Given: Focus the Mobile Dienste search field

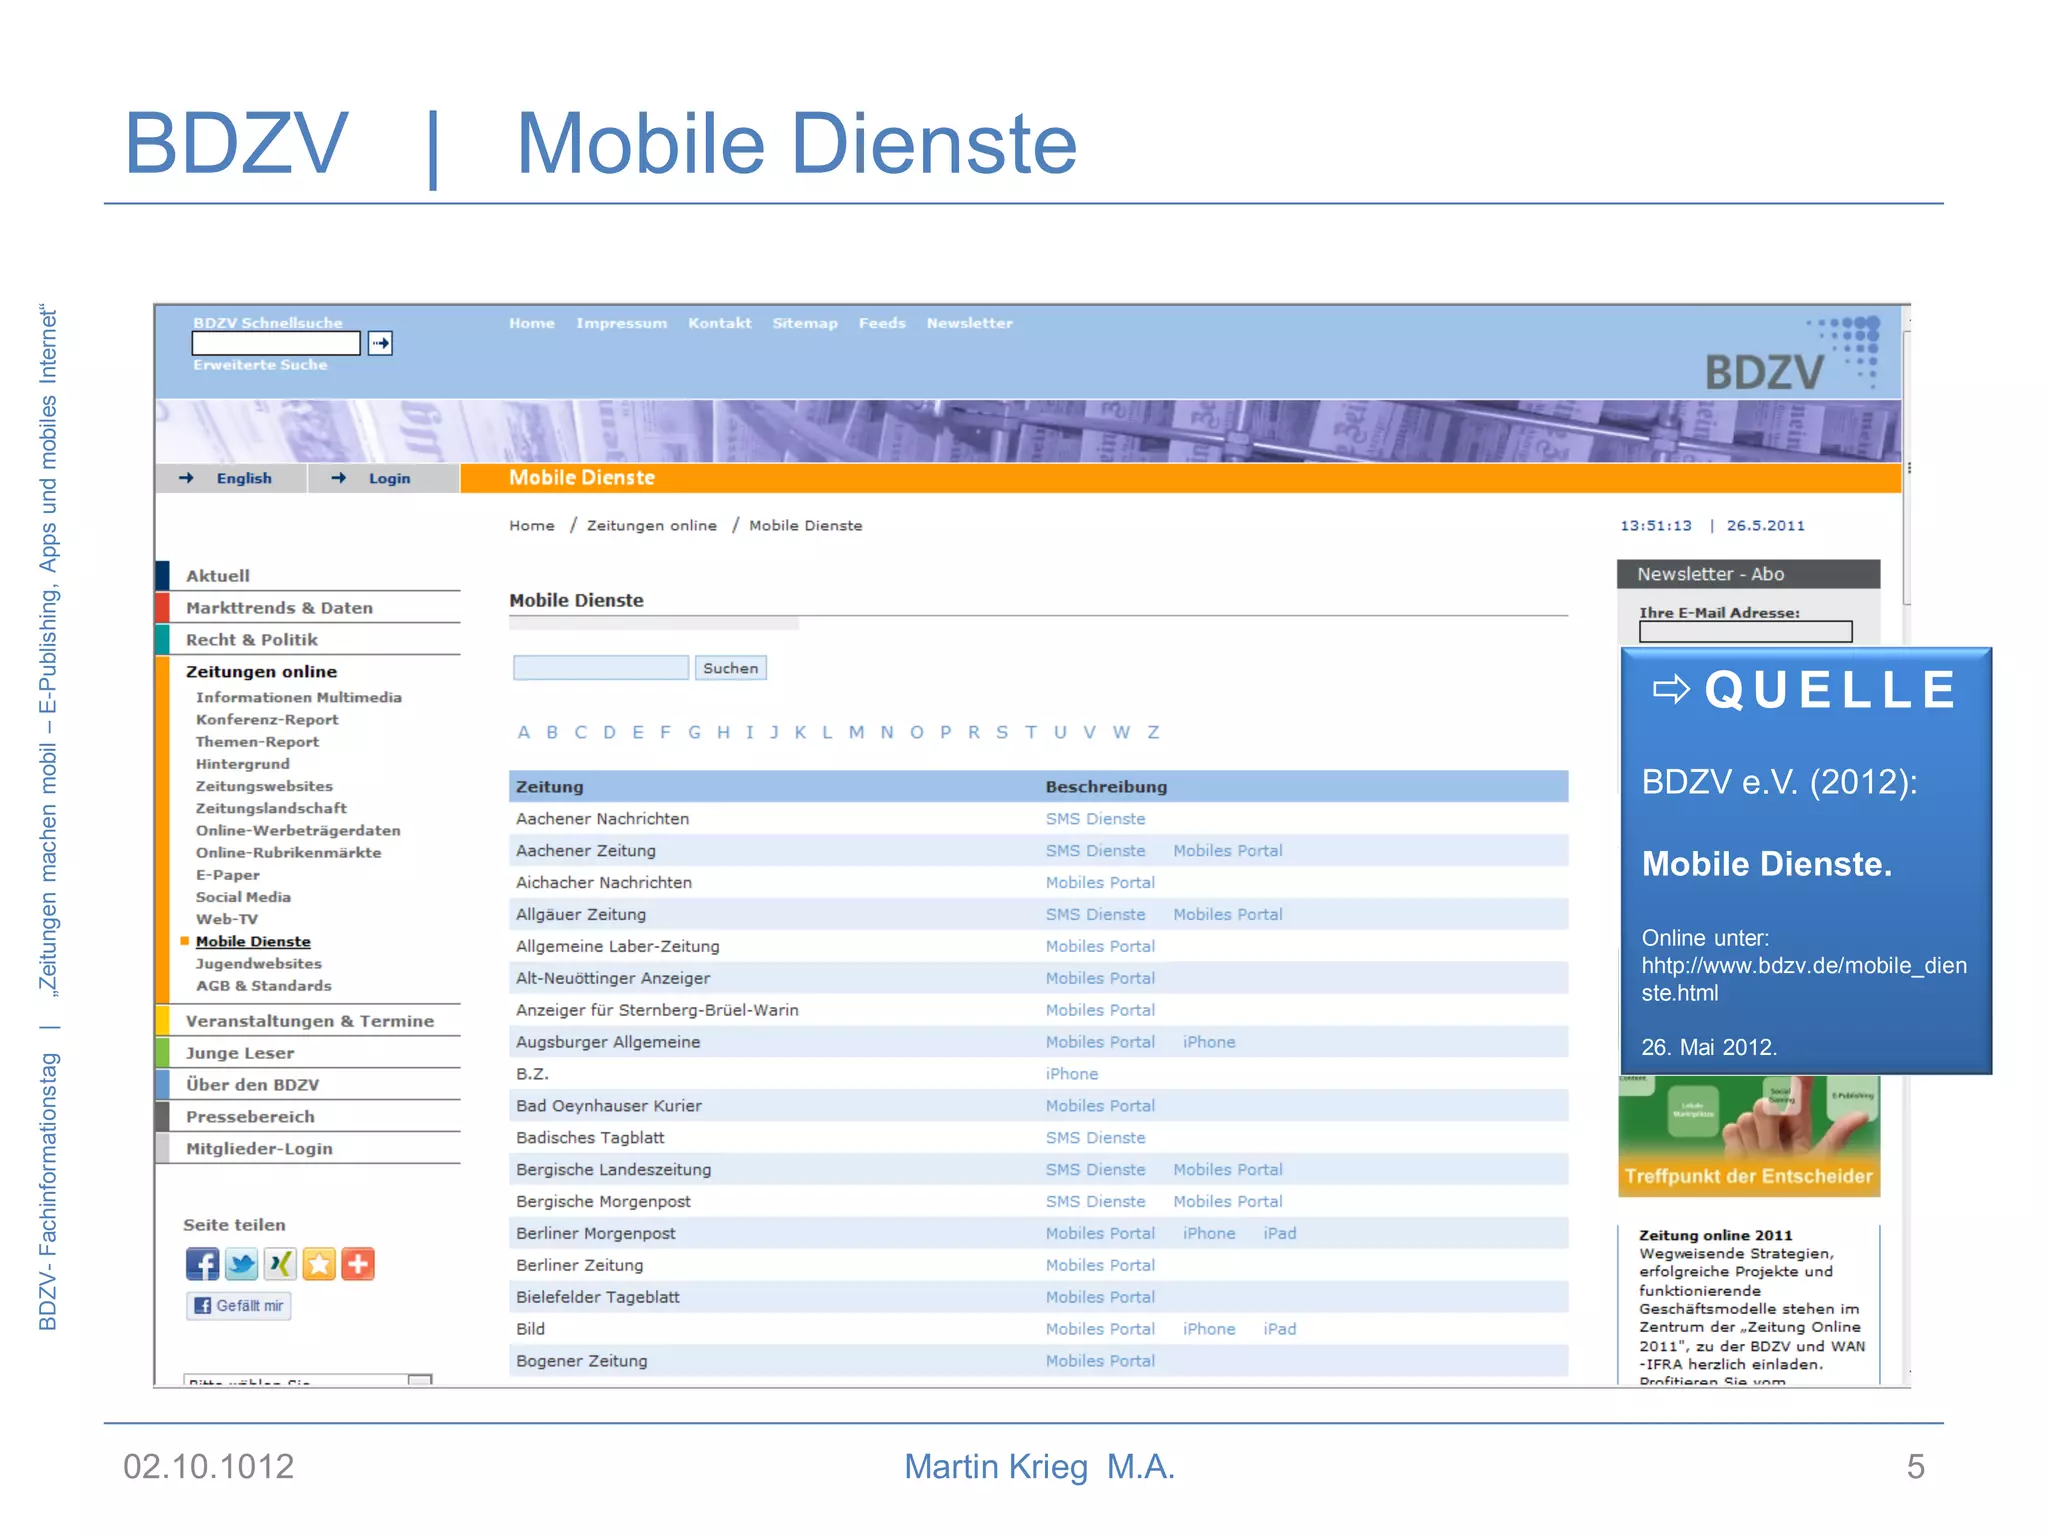Looking at the screenshot, I should click(x=601, y=668).
